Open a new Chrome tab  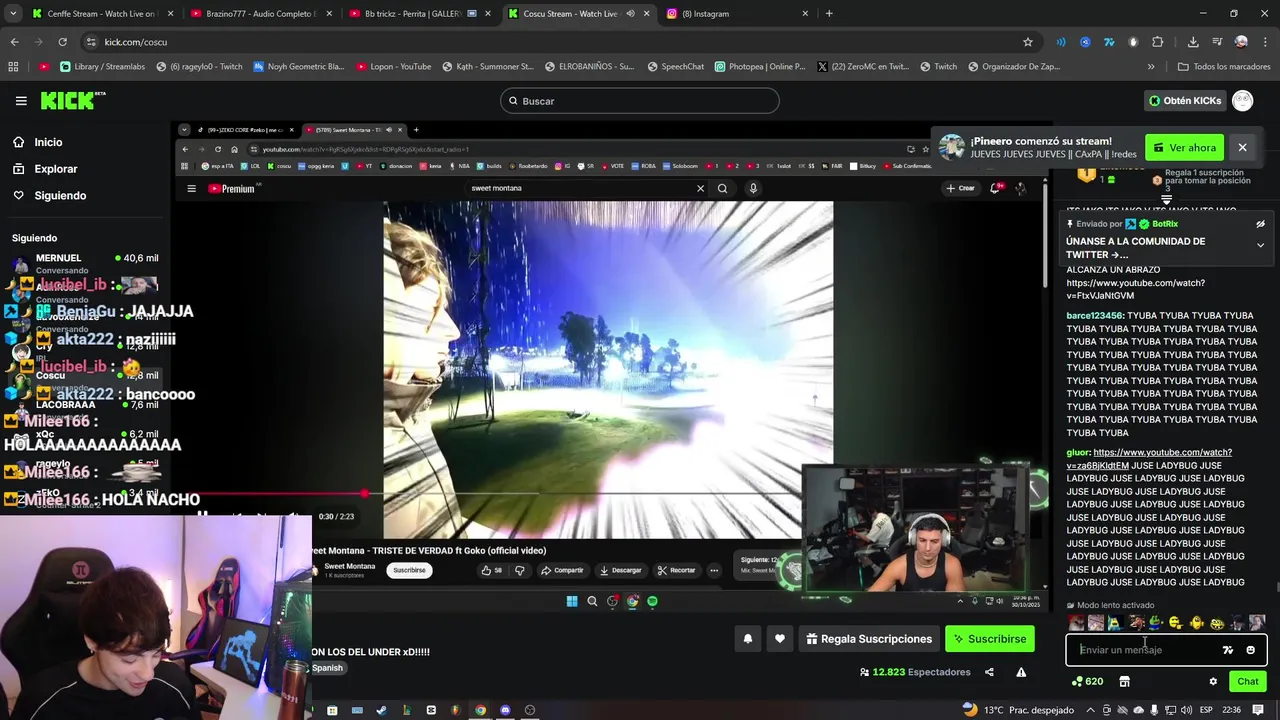[829, 14]
